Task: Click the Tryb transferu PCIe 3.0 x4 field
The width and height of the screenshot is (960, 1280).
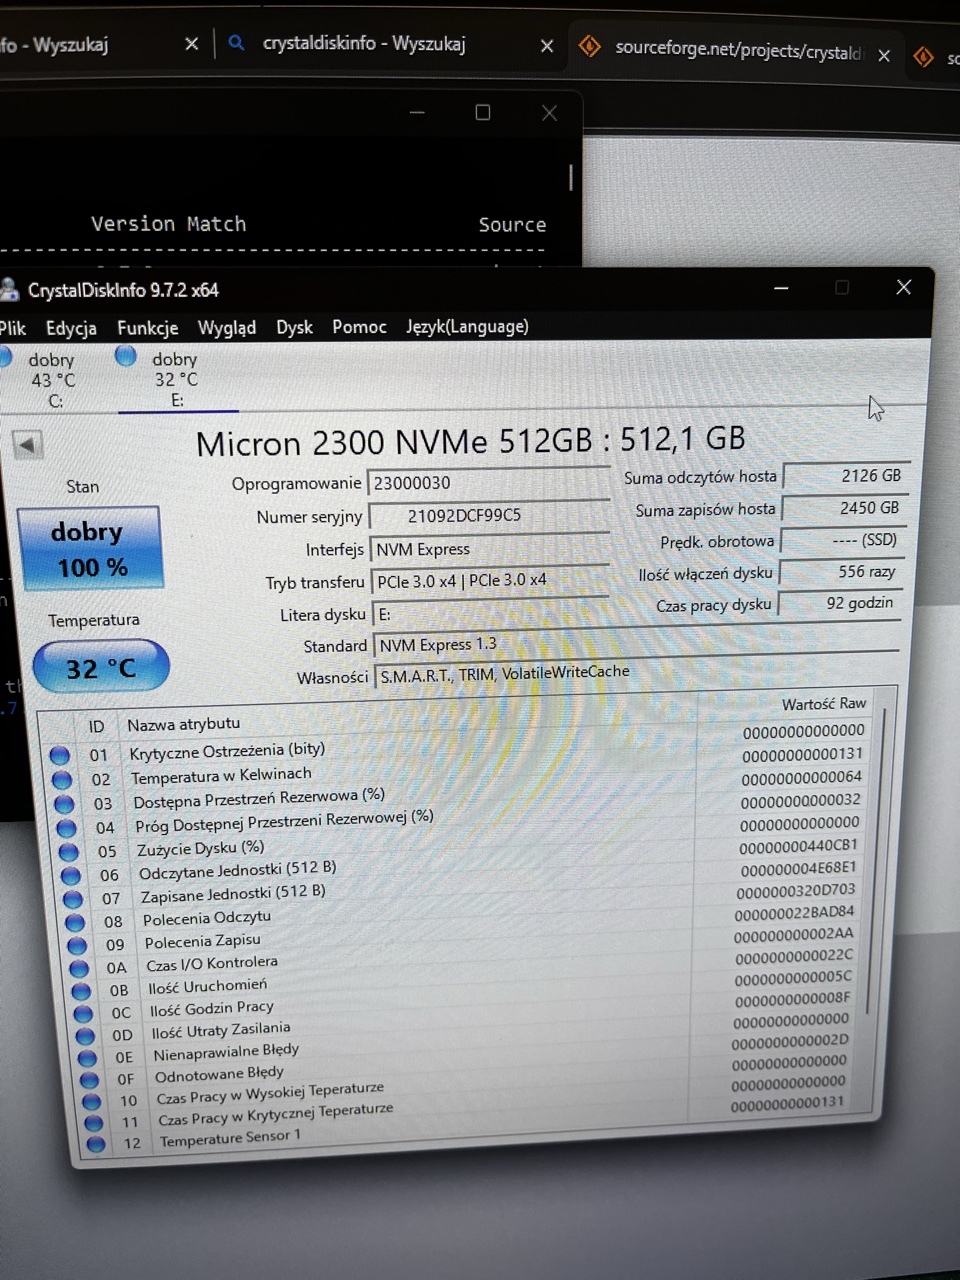Action: [490, 580]
